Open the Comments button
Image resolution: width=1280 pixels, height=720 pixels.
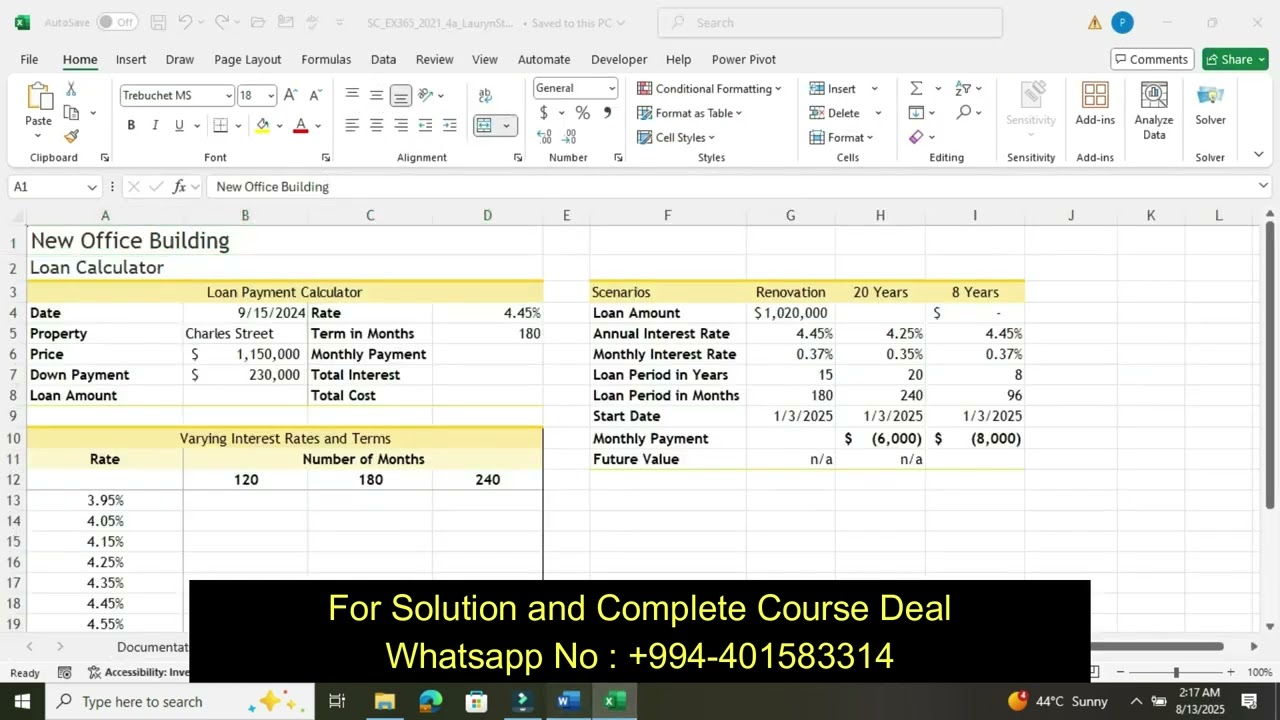(1152, 59)
